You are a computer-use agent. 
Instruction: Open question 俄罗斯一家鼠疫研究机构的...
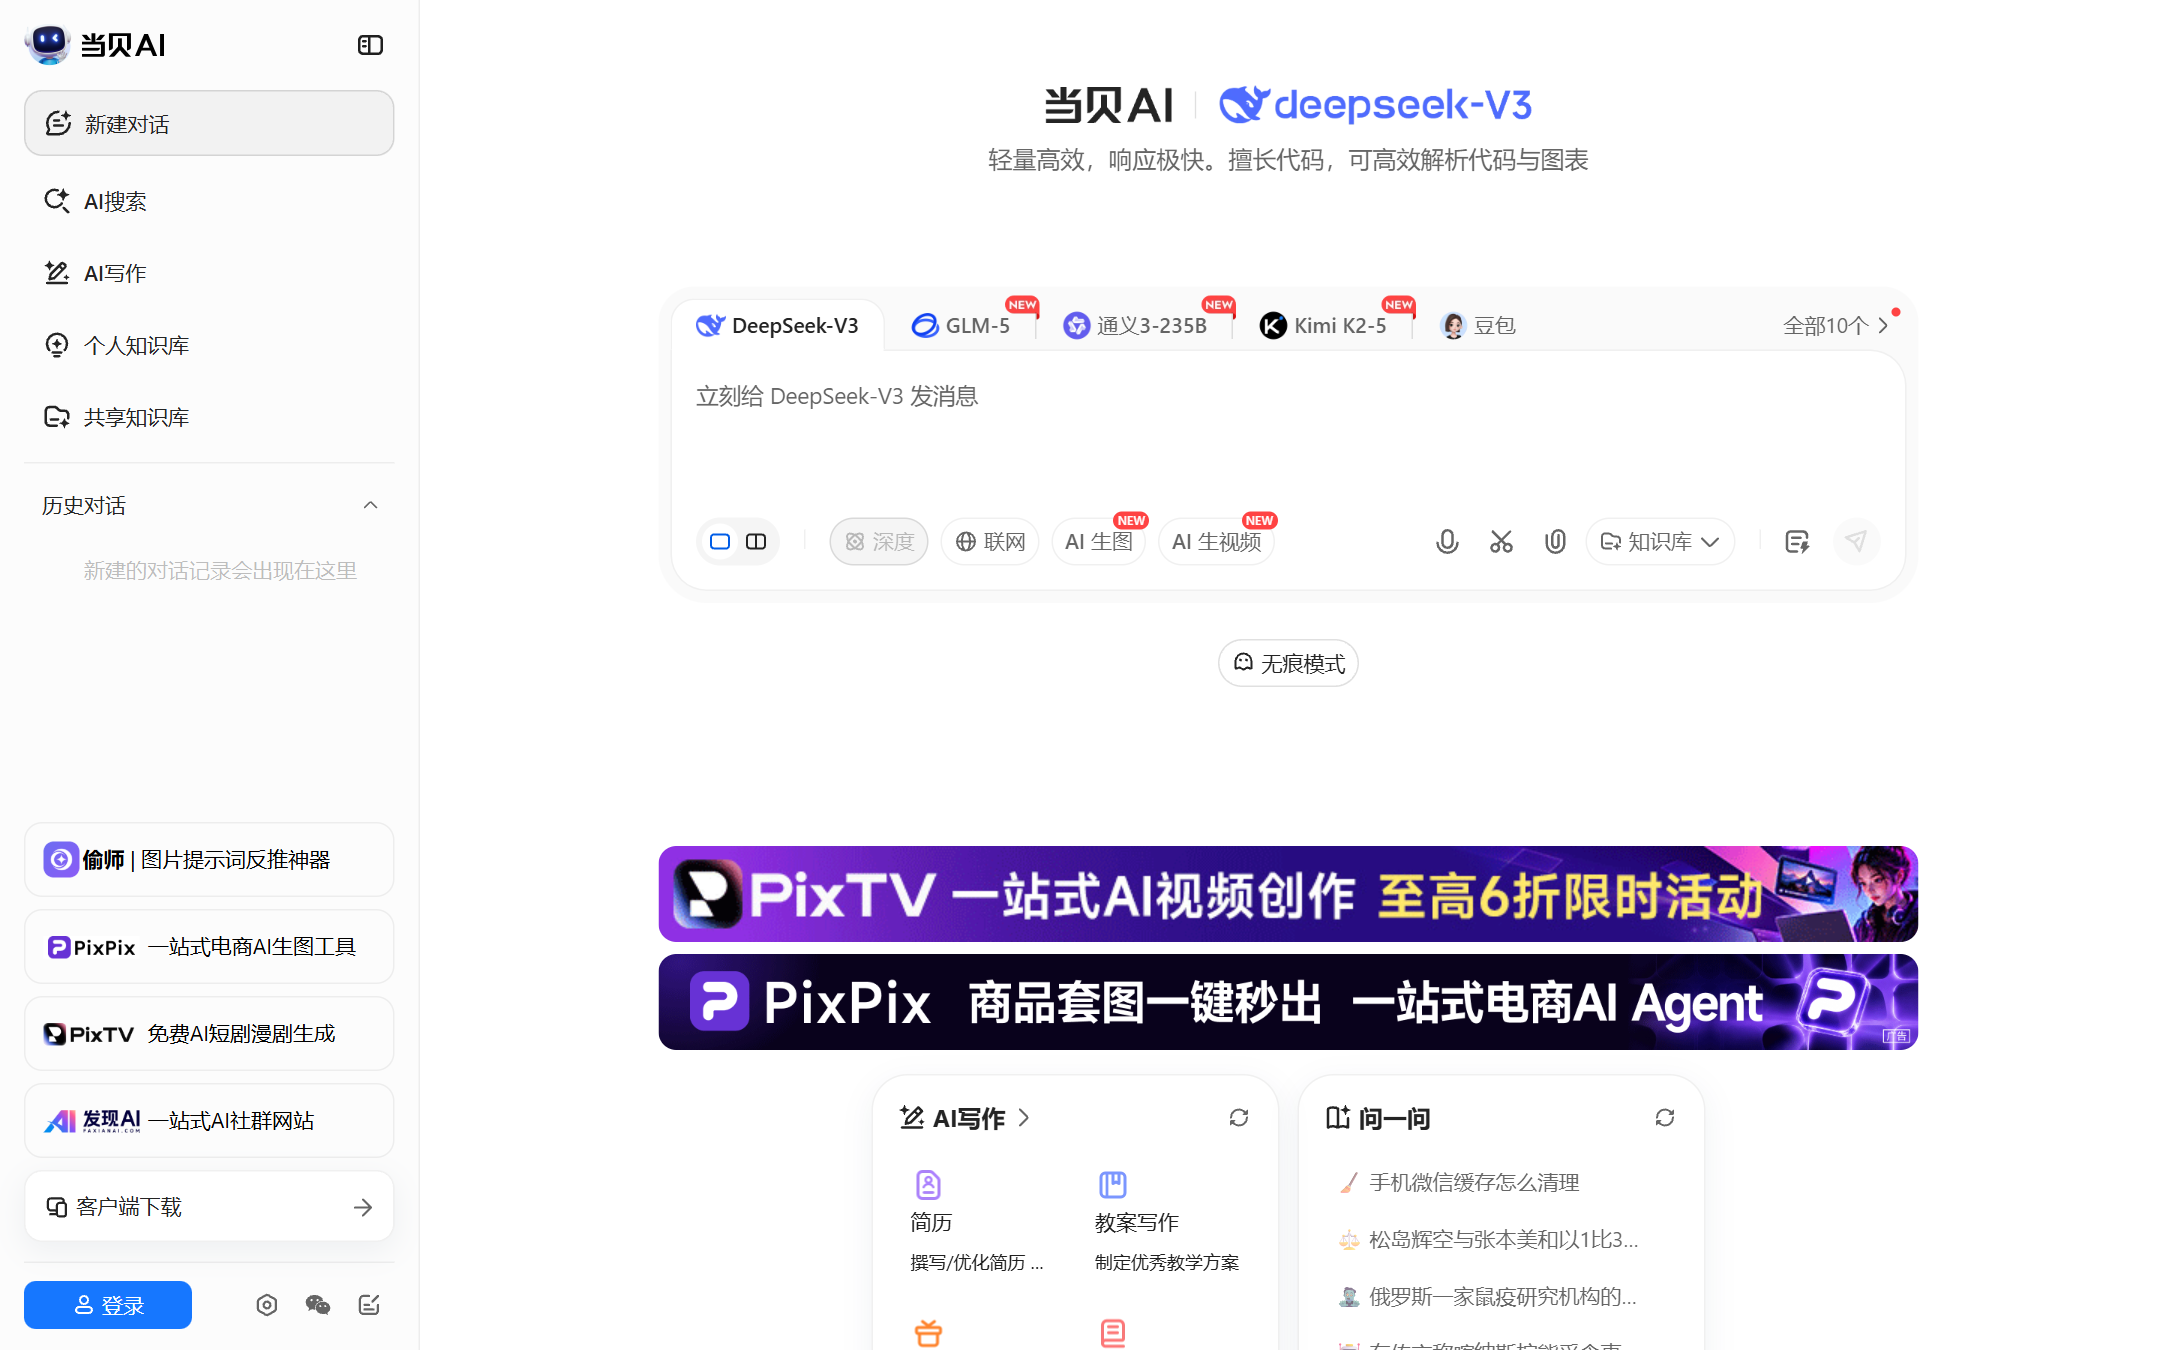1488,1296
